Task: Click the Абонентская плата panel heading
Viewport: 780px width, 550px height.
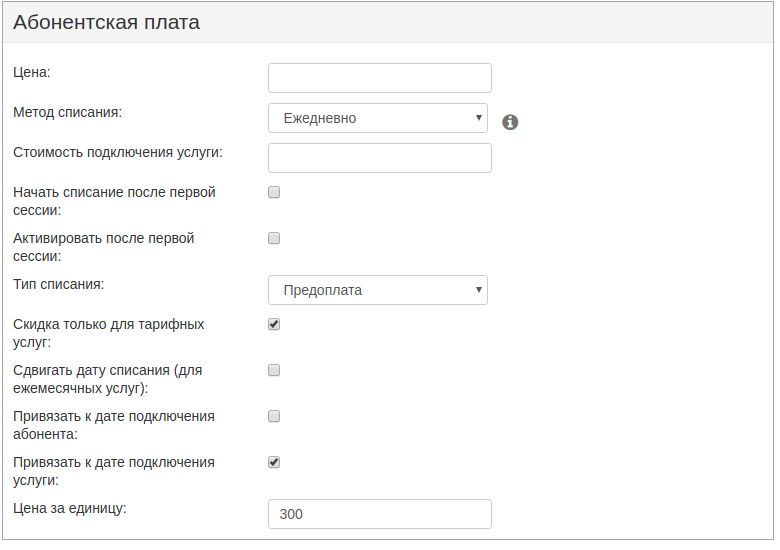Action: tap(106, 22)
